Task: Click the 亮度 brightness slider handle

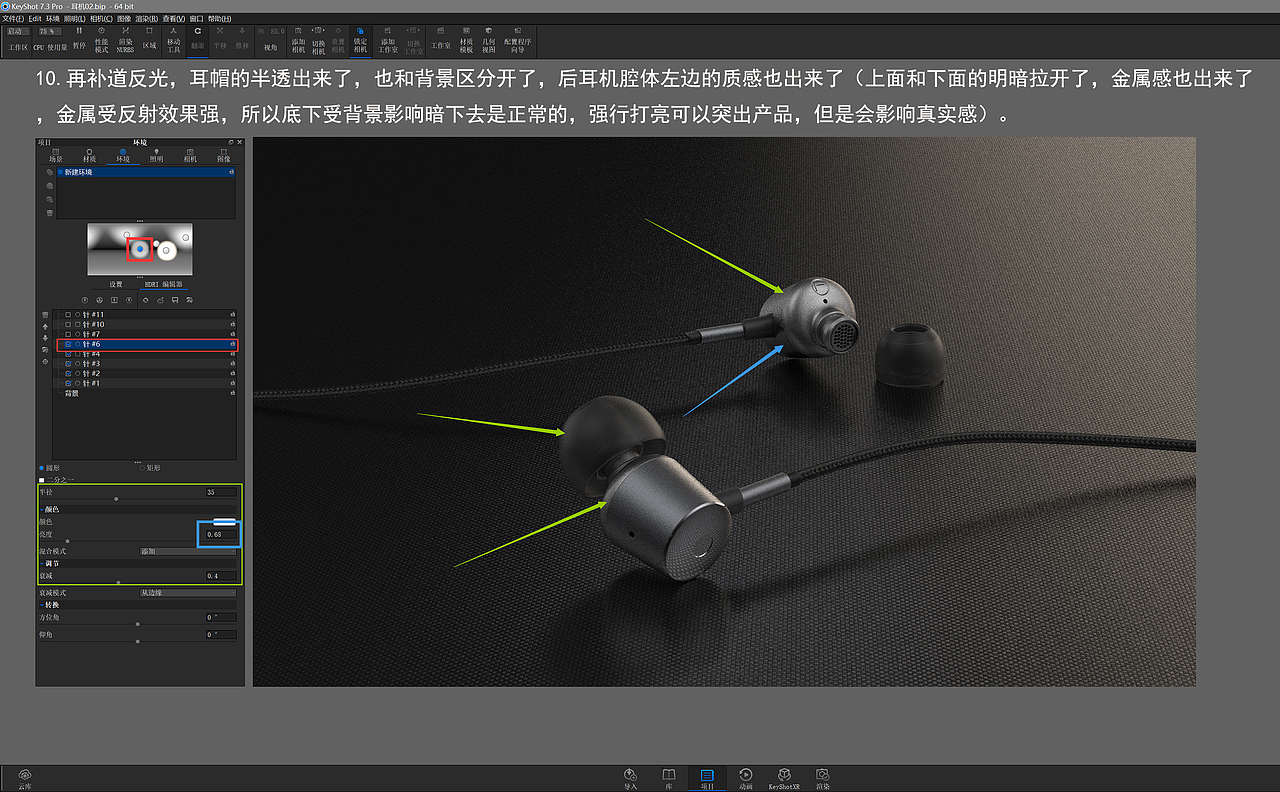Action: point(67,541)
